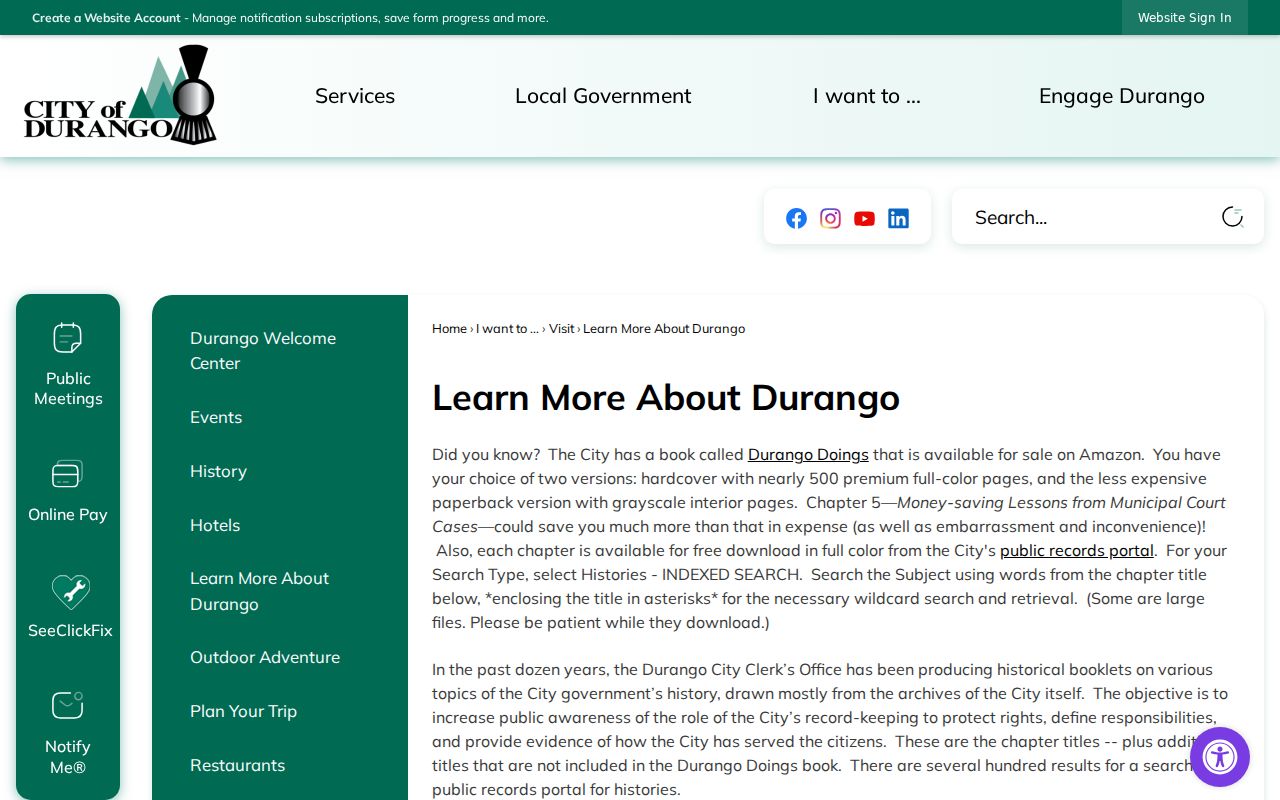Click Create a Website Account link
Screen dimensions: 1280x800
(x=106, y=18)
